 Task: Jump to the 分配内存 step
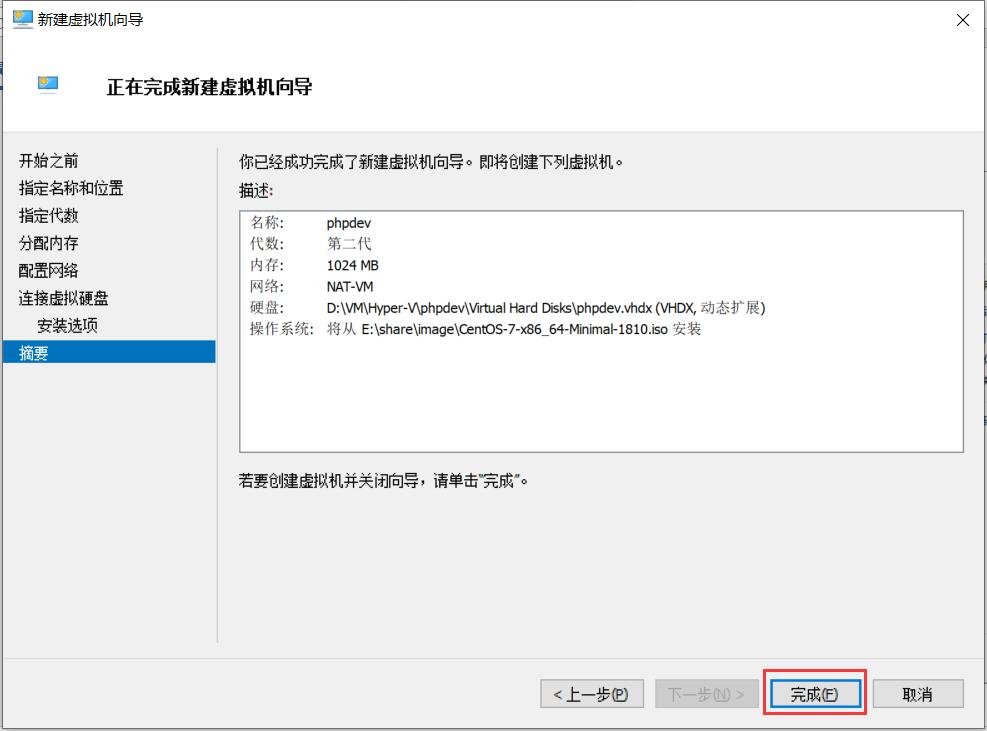[48, 243]
